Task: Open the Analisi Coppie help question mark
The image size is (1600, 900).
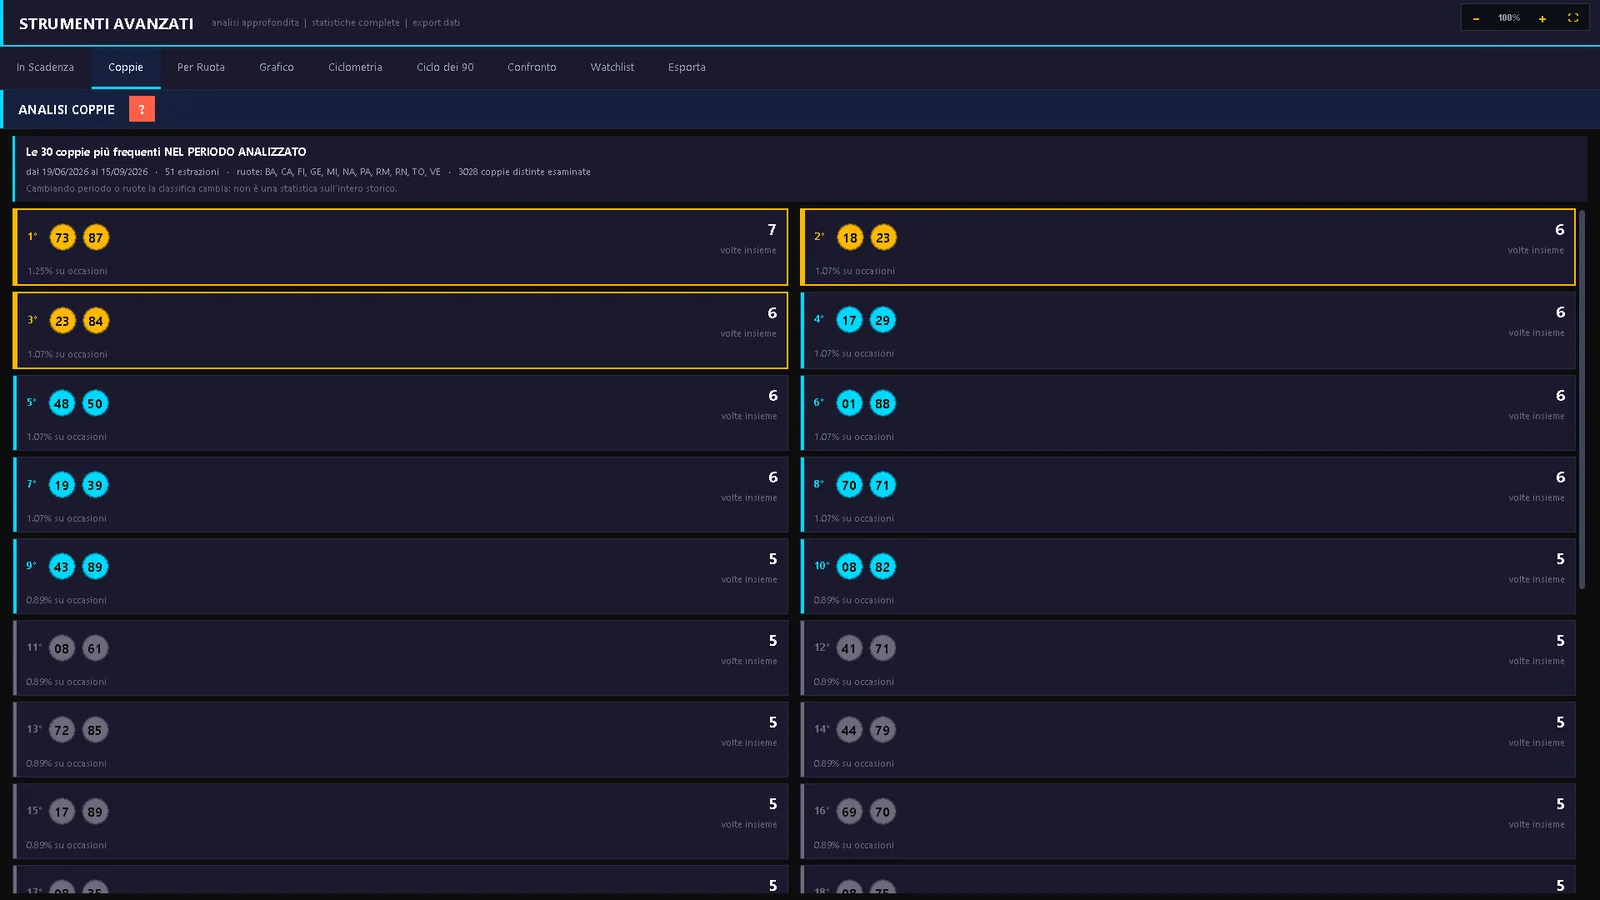Action: (x=142, y=109)
